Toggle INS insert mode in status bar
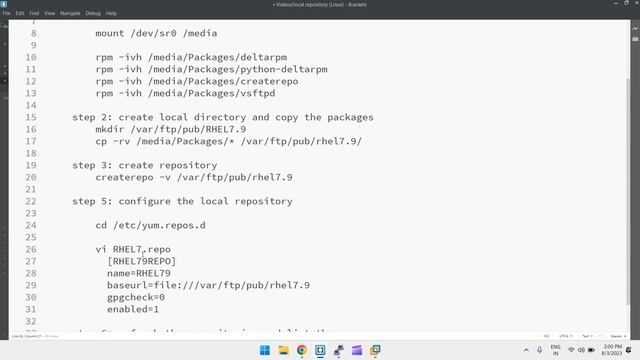This screenshot has height=360, width=640. pos(546,336)
